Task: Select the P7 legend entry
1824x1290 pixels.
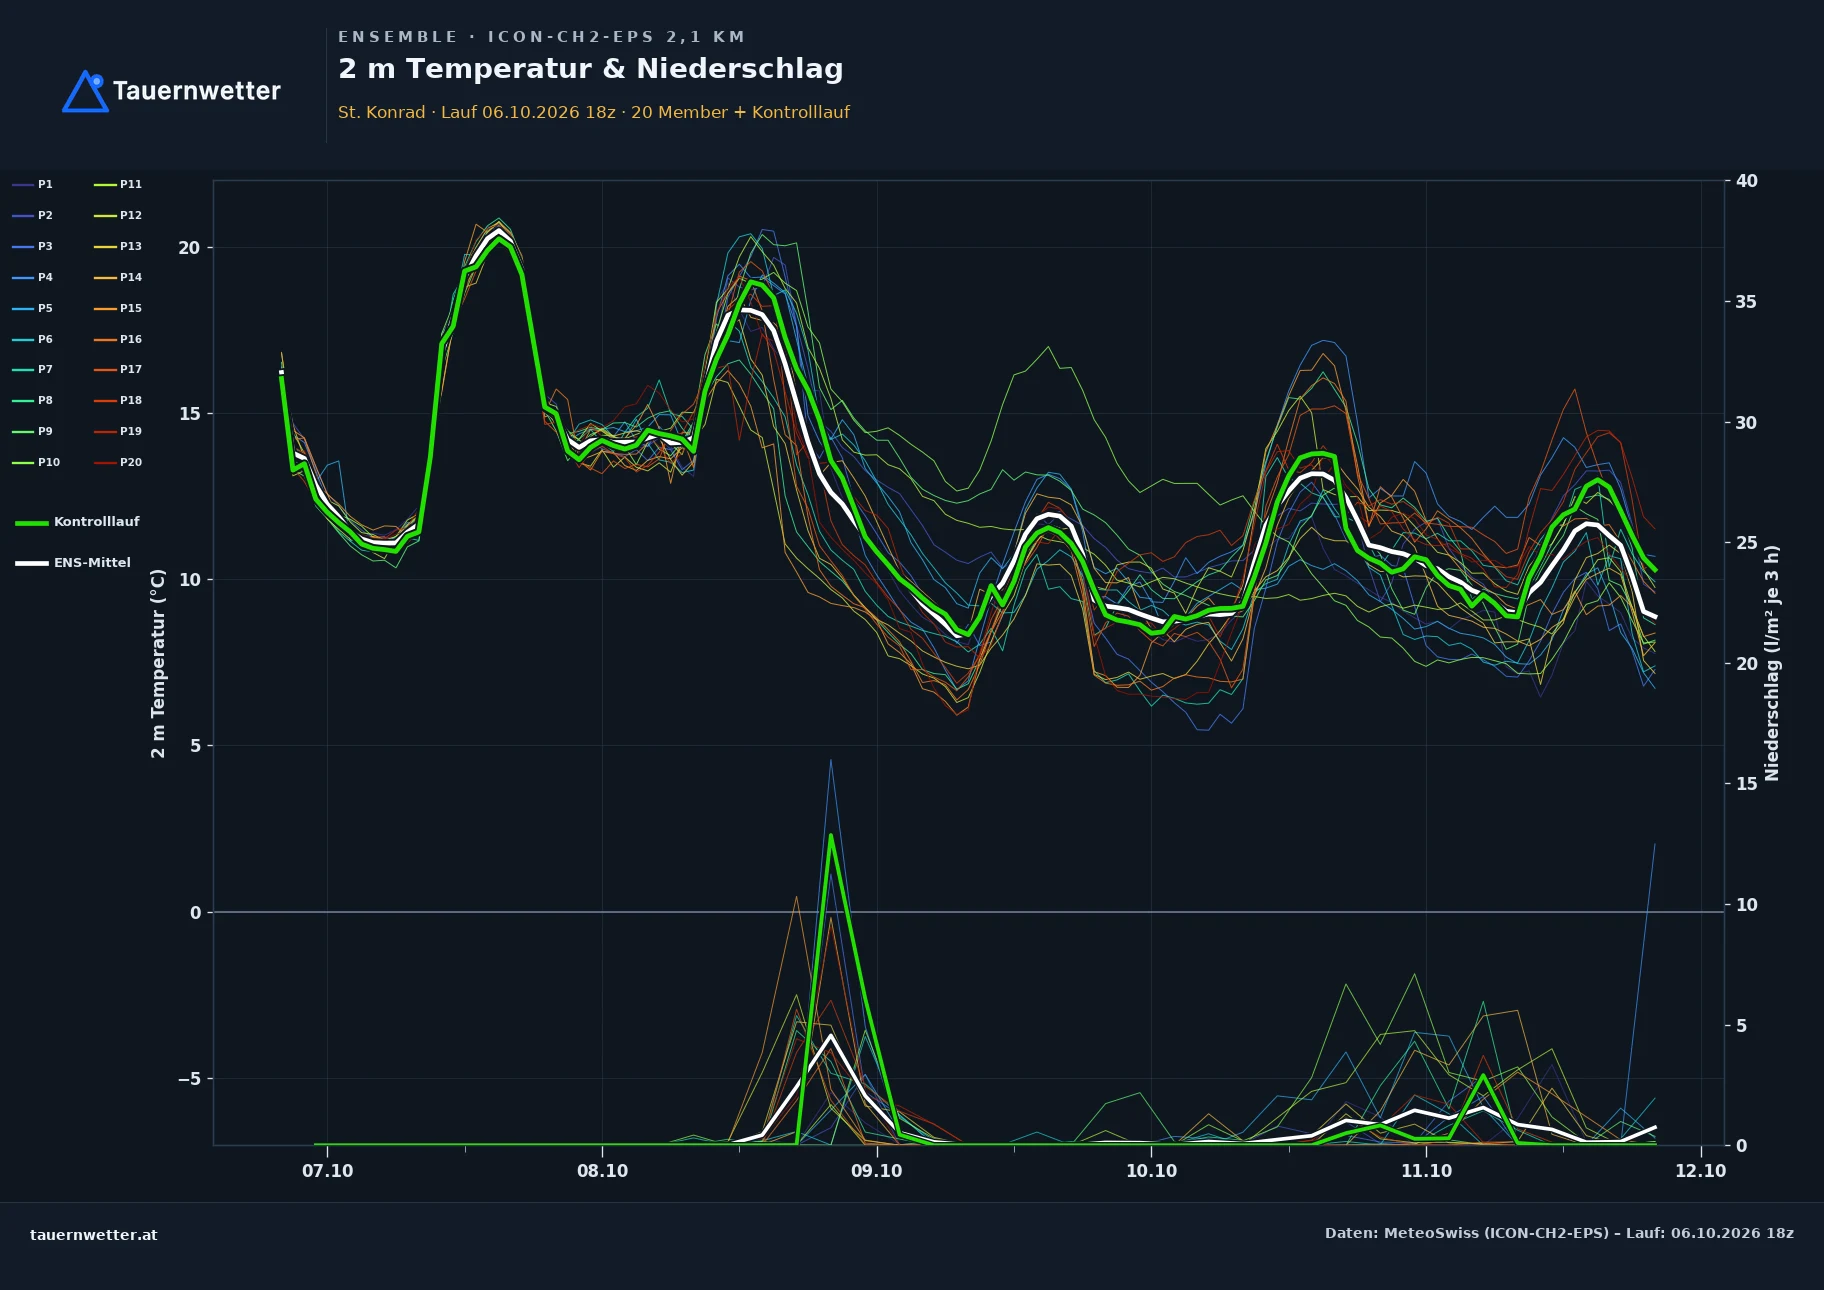Action: click(33, 369)
